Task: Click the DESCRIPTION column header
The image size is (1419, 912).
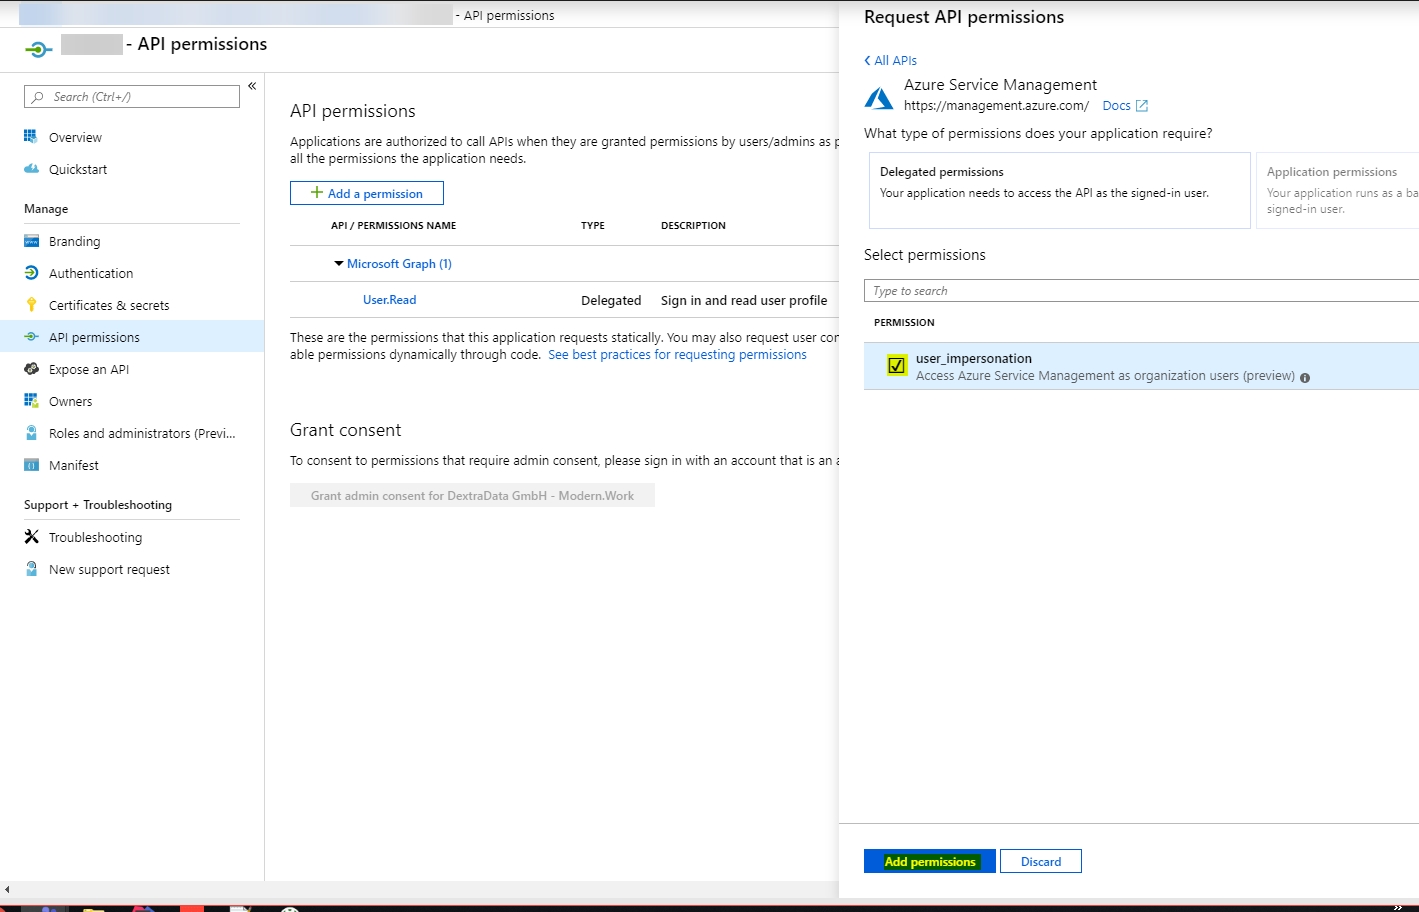Action: point(693,226)
